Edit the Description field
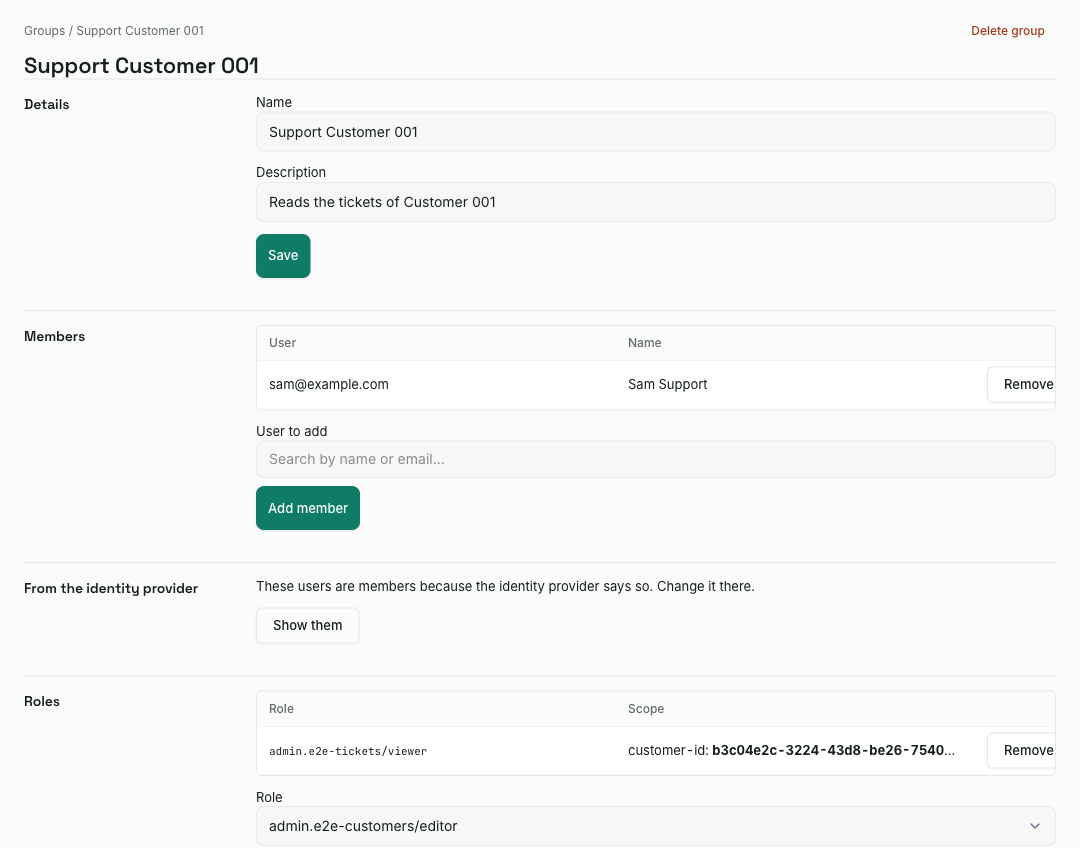 tap(656, 202)
